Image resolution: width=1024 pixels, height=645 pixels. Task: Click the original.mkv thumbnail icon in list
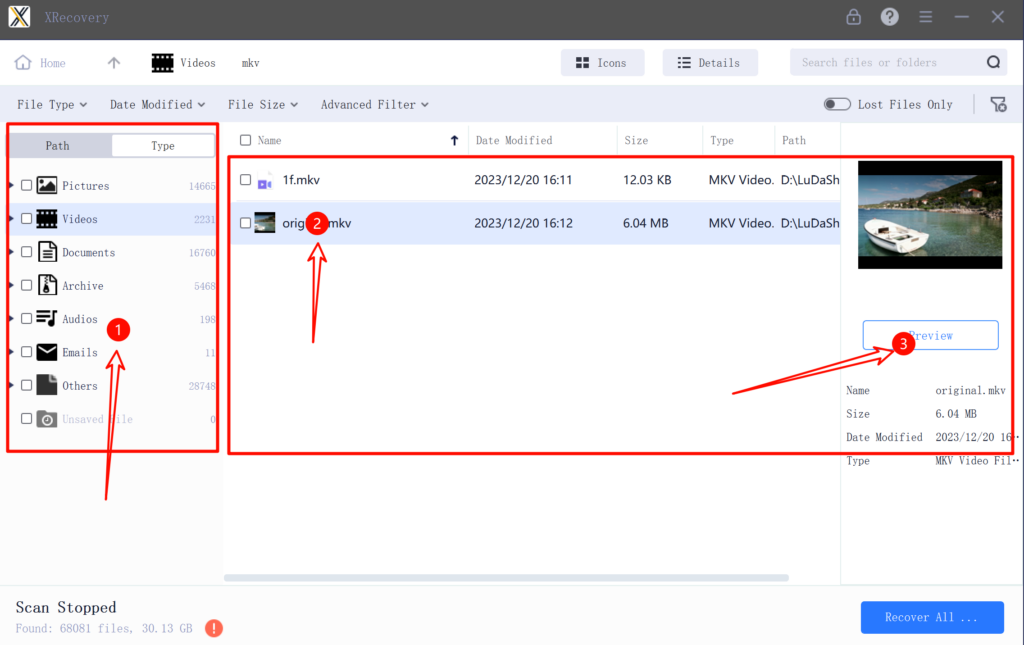[x=264, y=223]
